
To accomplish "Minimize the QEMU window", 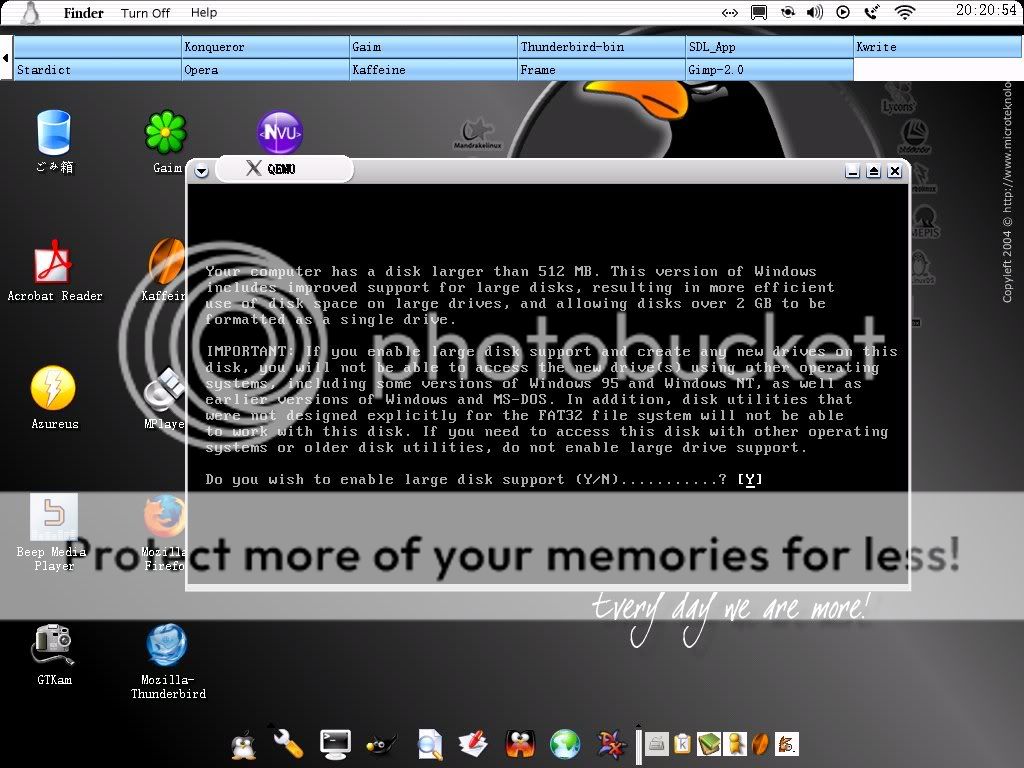I will (x=852, y=171).
